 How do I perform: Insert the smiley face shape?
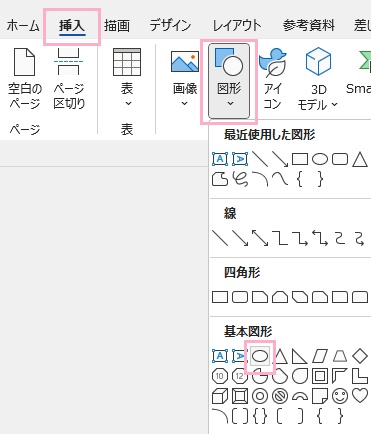[340, 396]
